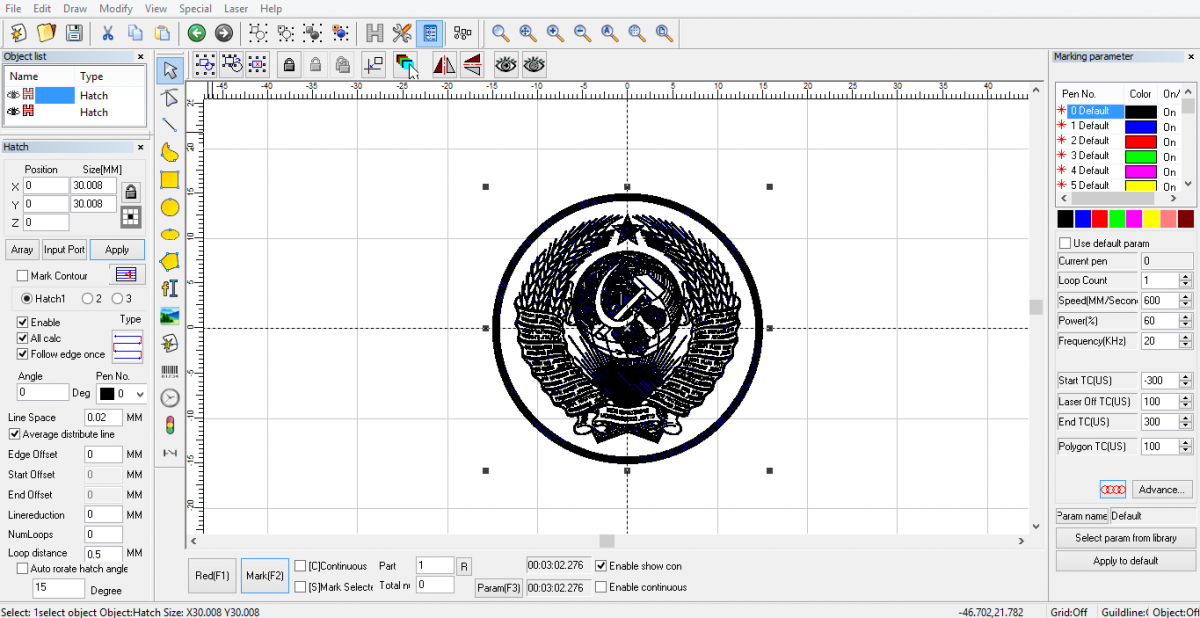Select the curve drawing tool
This screenshot has height=618, width=1200.
click(170, 152)
